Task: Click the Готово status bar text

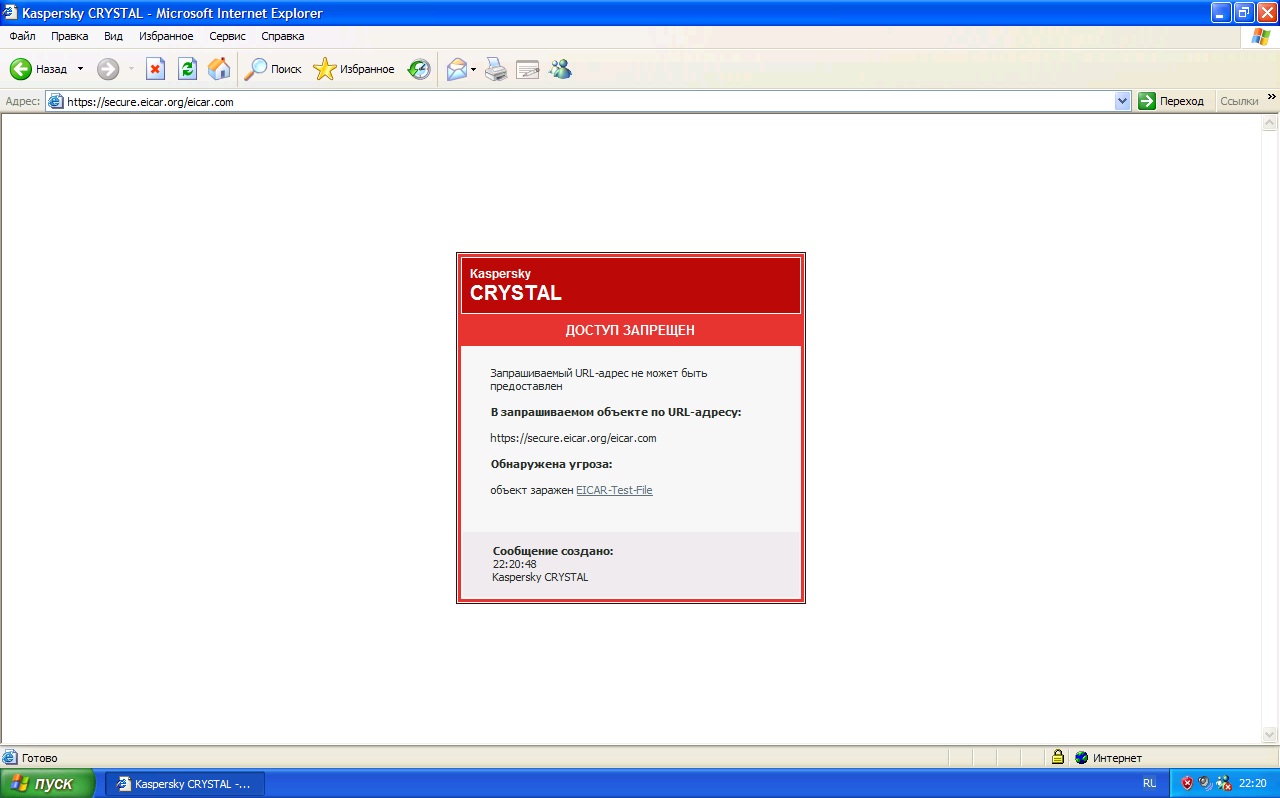Action: 39,758
